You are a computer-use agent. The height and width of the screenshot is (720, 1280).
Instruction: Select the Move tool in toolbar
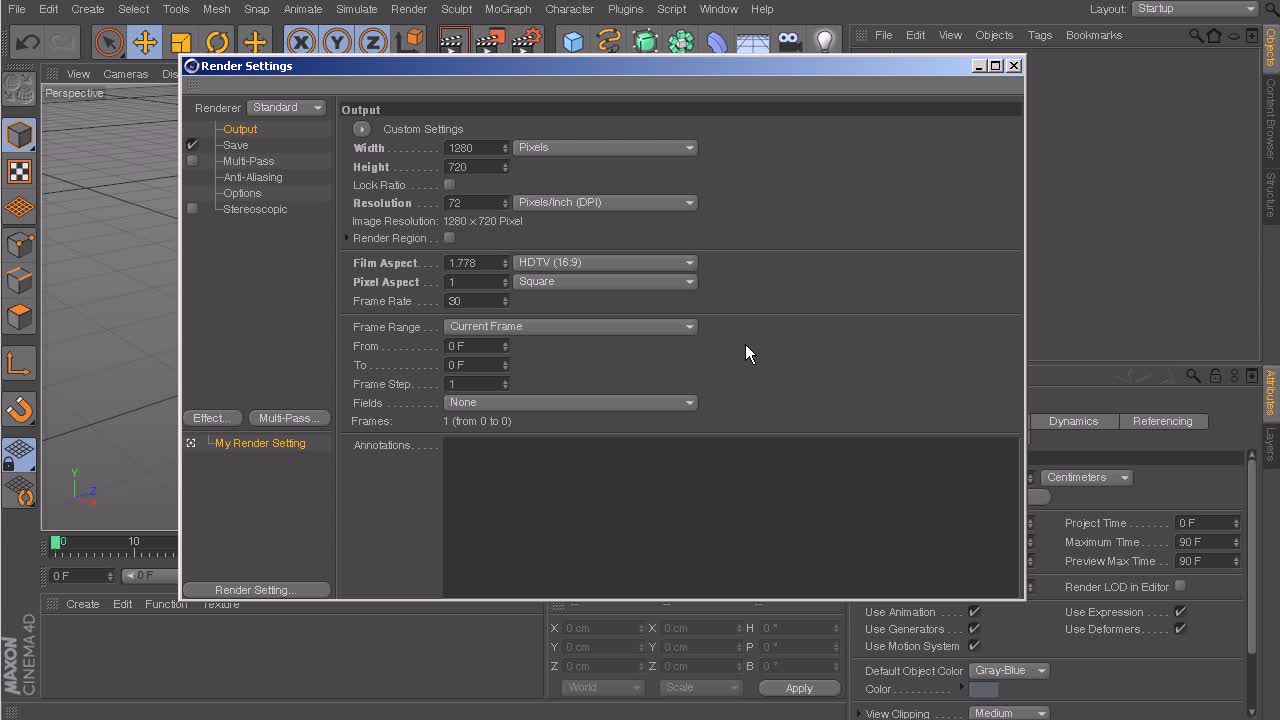coord(145,42)
